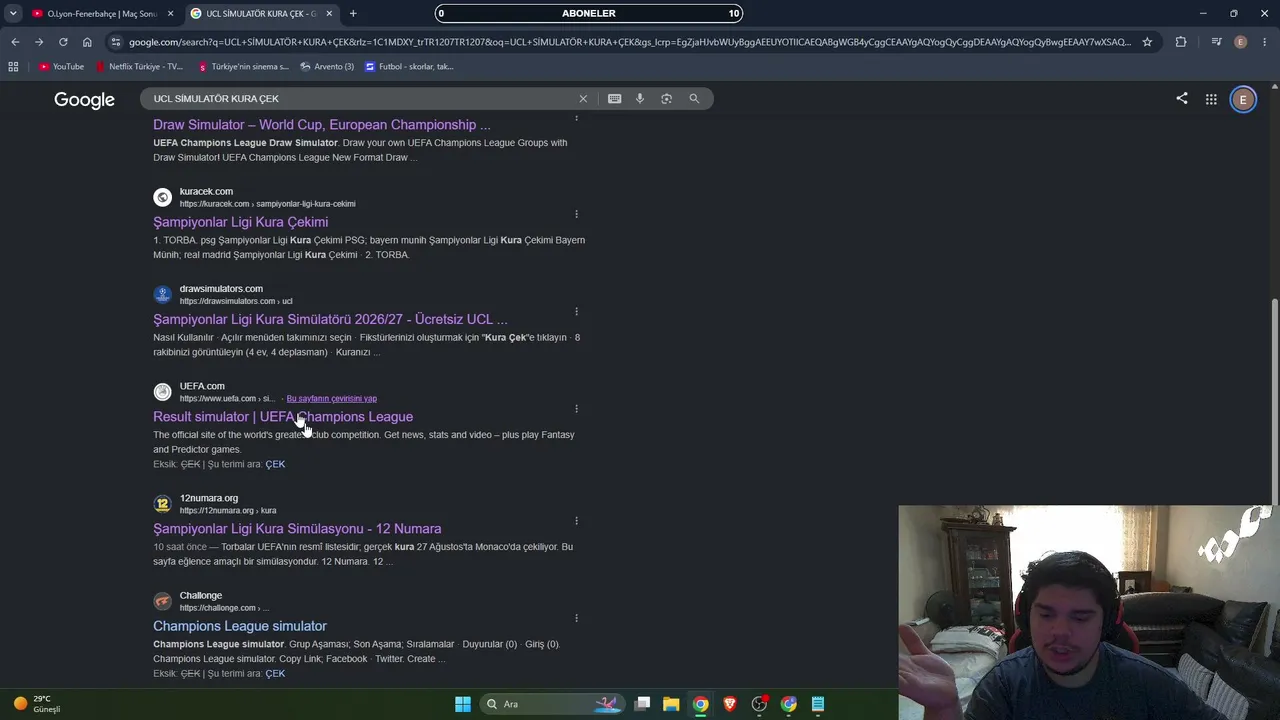This screenshot has width=1280, height=720.
Task: Click ÇEK link under UEFA.com result
Action: pyautogui.click(x=275, y=464)
